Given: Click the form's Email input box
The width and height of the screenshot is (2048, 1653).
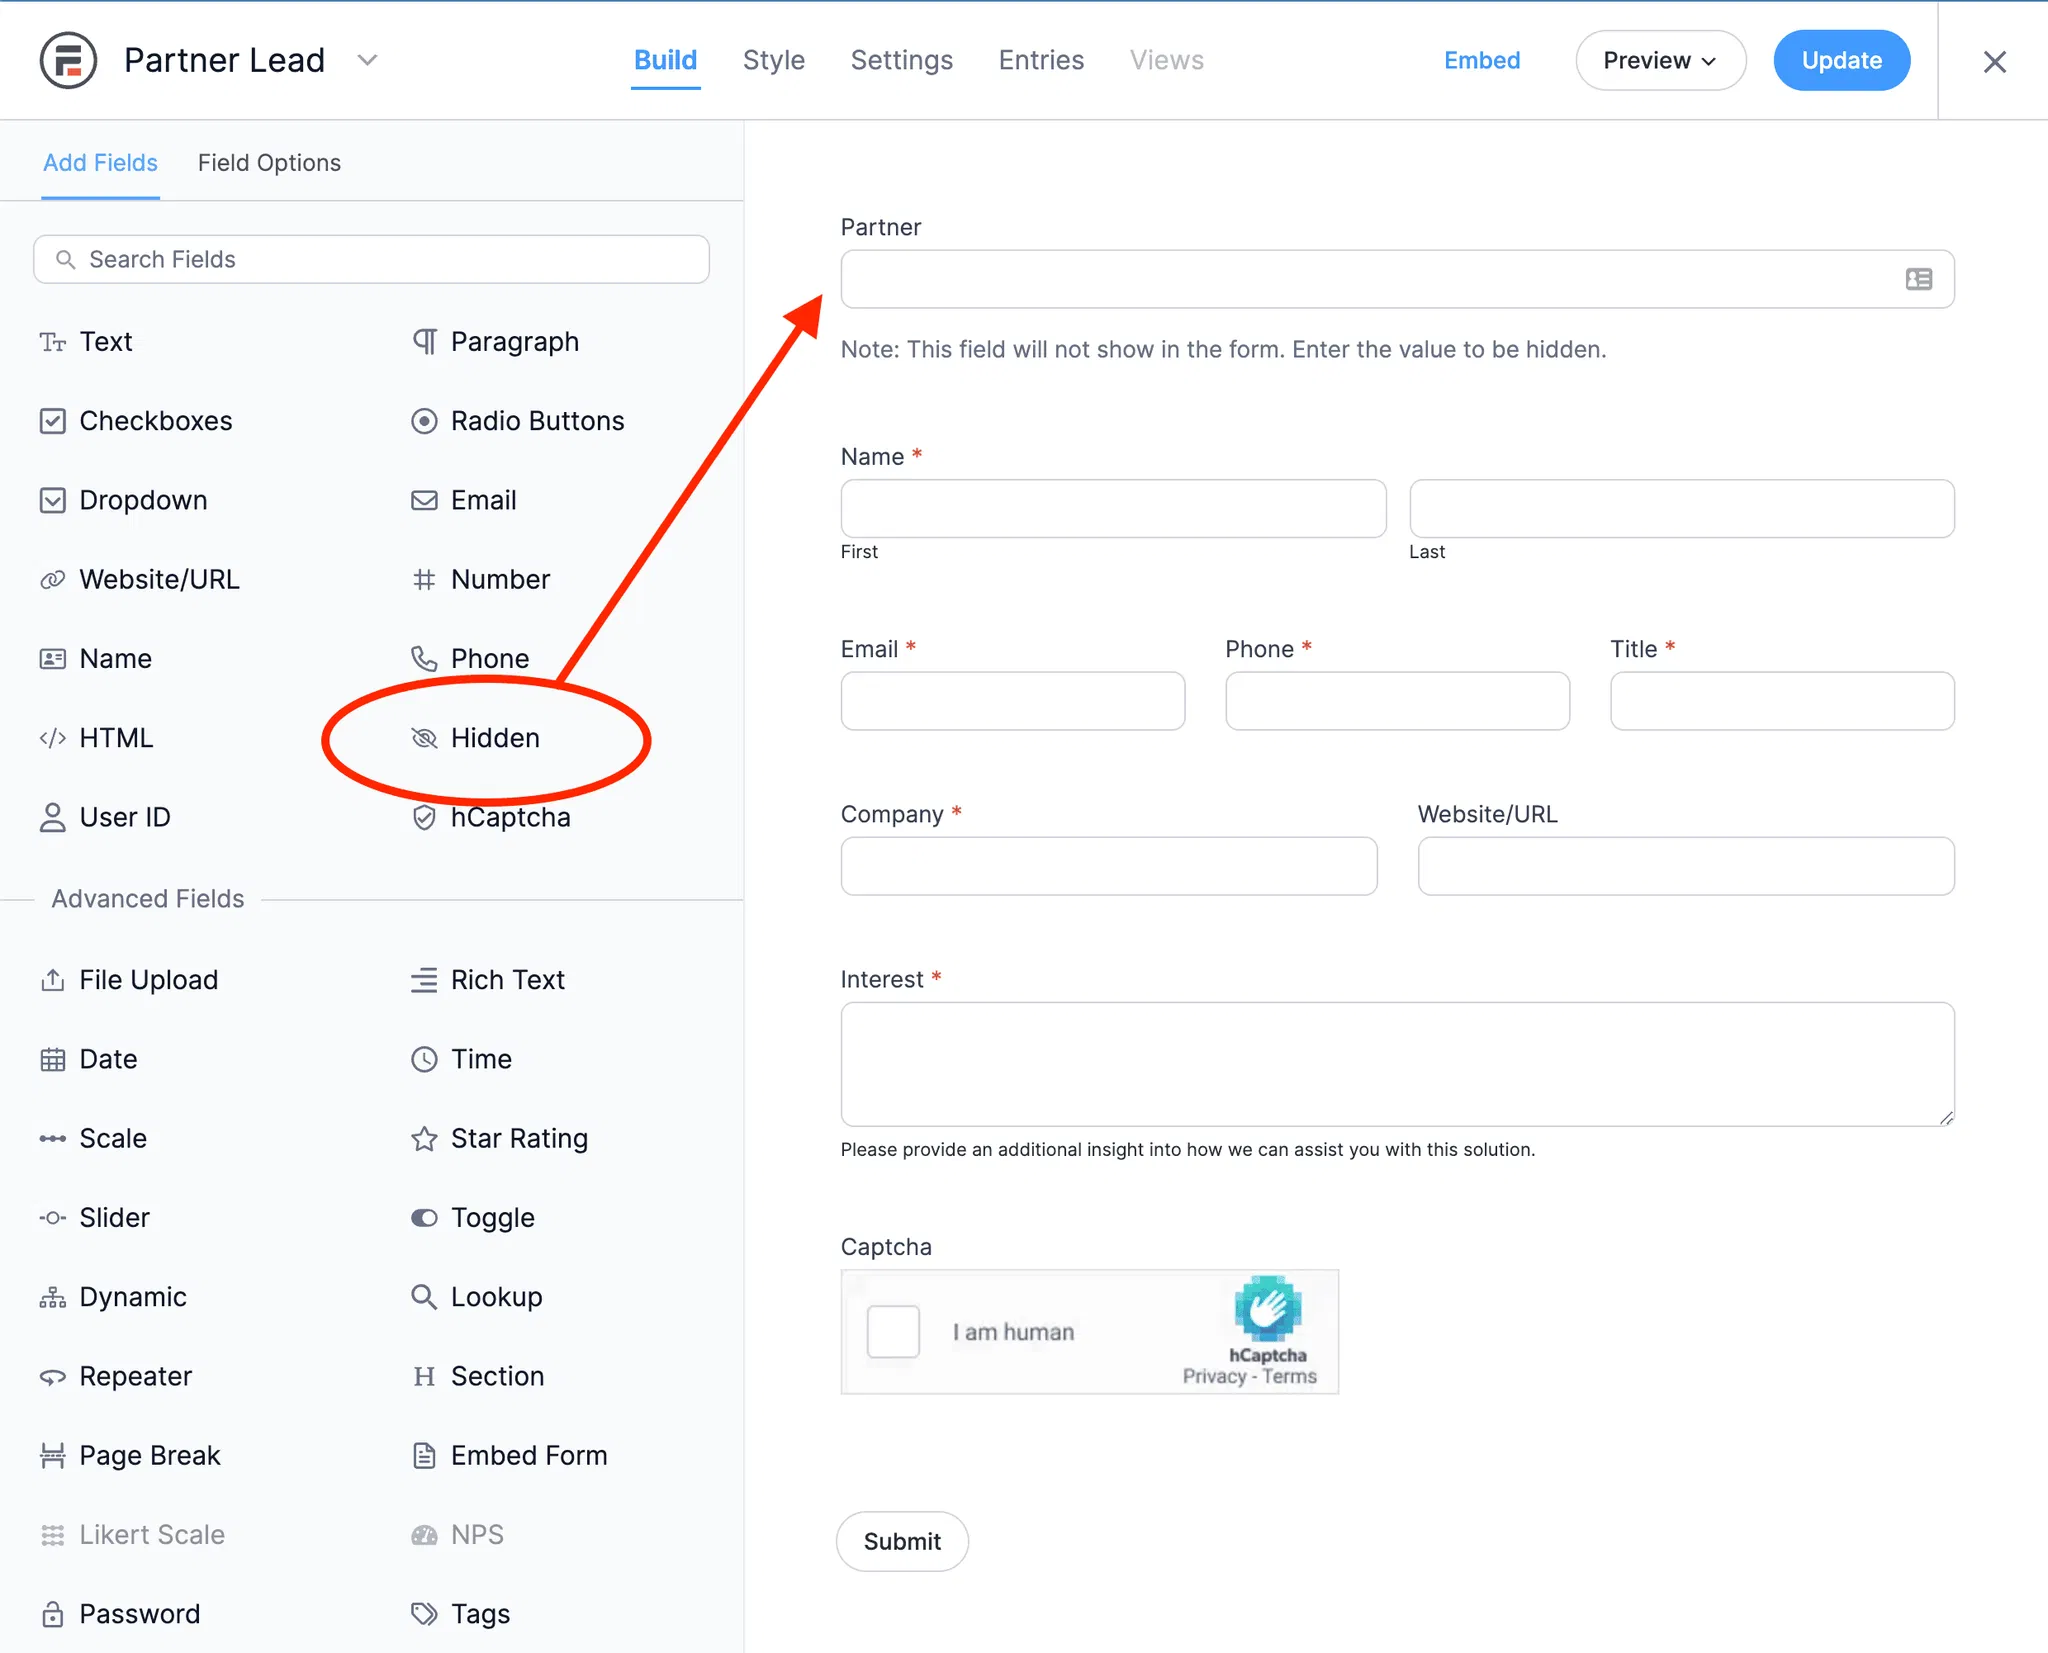Looking at the screenshot, I should pos(1013,701).
